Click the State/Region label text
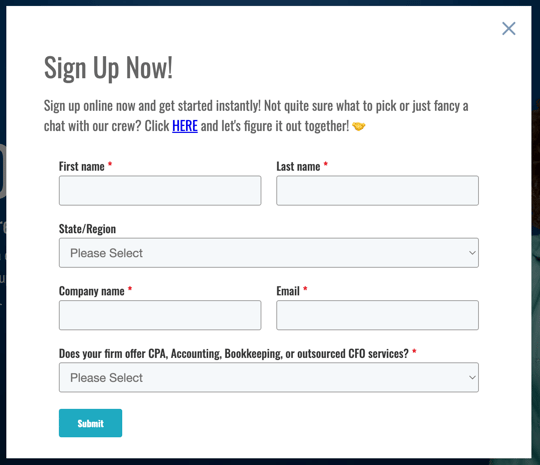 pos(87,229)
